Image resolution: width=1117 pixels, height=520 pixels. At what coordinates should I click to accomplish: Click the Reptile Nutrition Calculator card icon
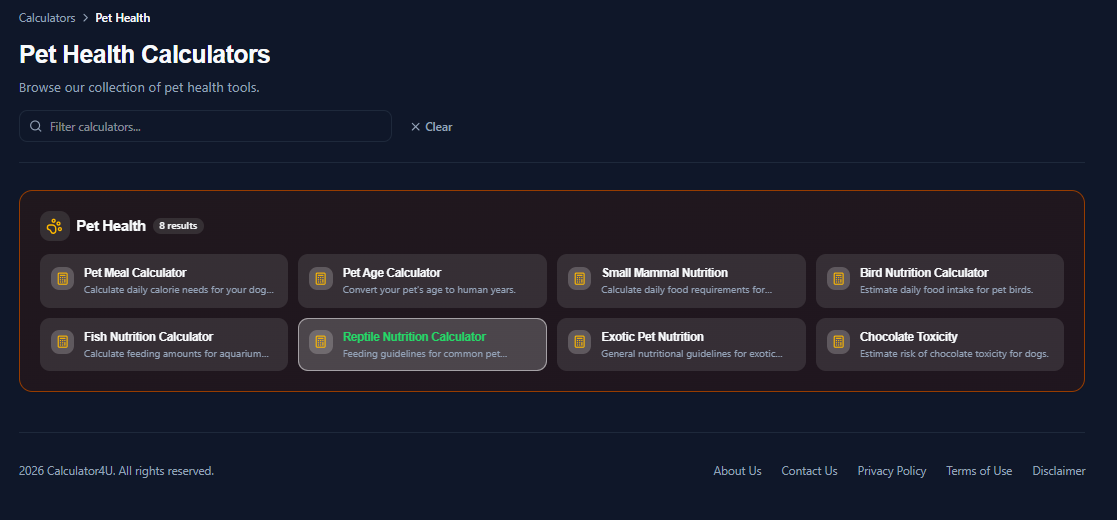[x=321, y=342]
